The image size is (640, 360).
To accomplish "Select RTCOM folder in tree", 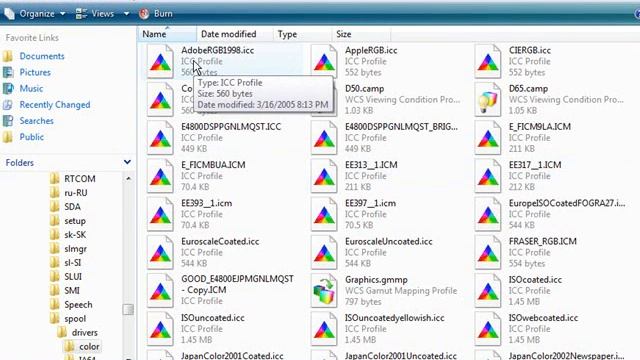I will click(80, 179).
